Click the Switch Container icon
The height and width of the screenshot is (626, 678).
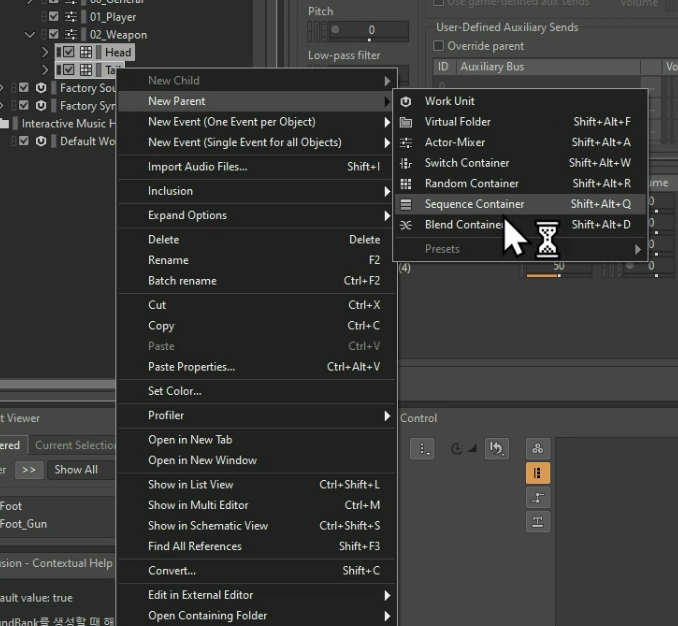click(406, 163)
